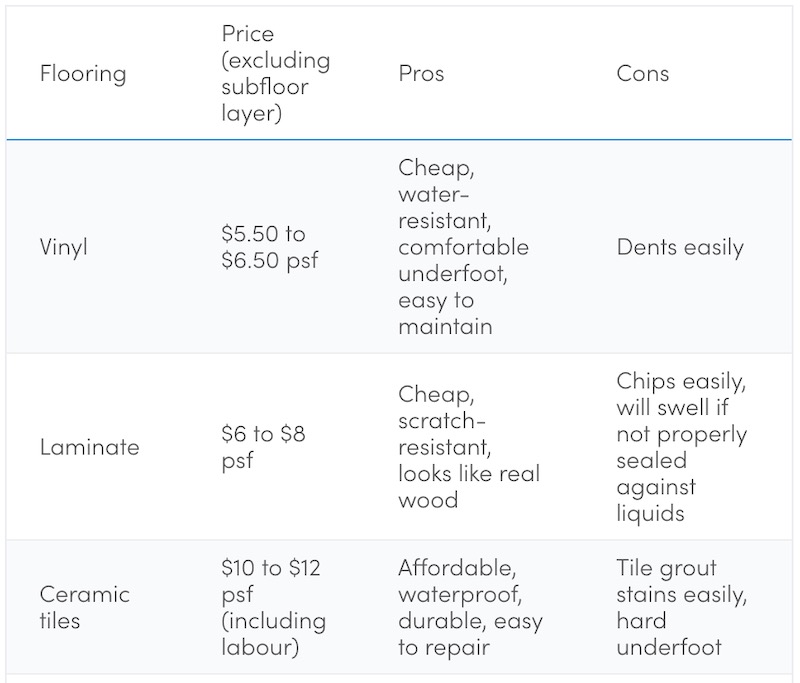This screenshot has width=800, height=683.
Task: Click the $5.50 to $6.50 psf price
Action: 270,247
